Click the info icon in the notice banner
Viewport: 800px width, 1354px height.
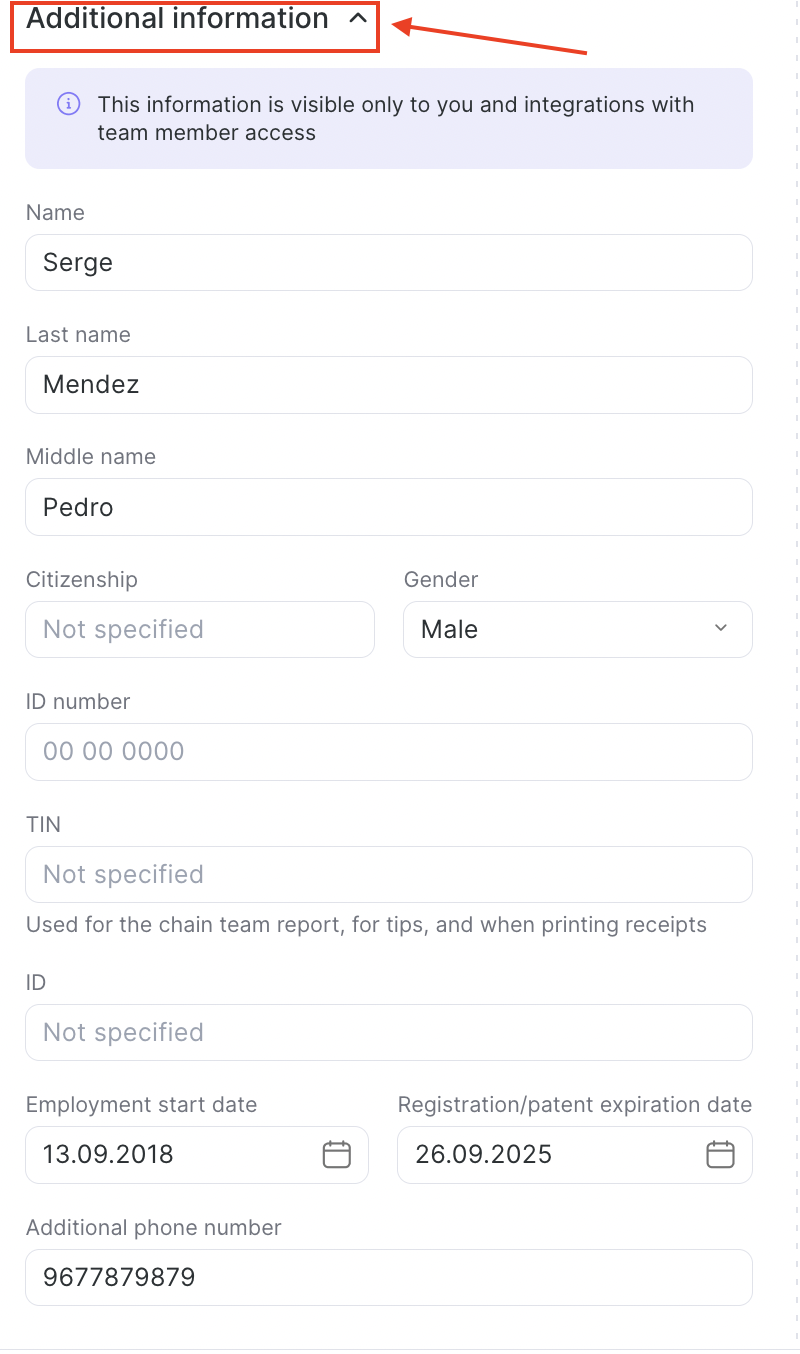(68, 104)
